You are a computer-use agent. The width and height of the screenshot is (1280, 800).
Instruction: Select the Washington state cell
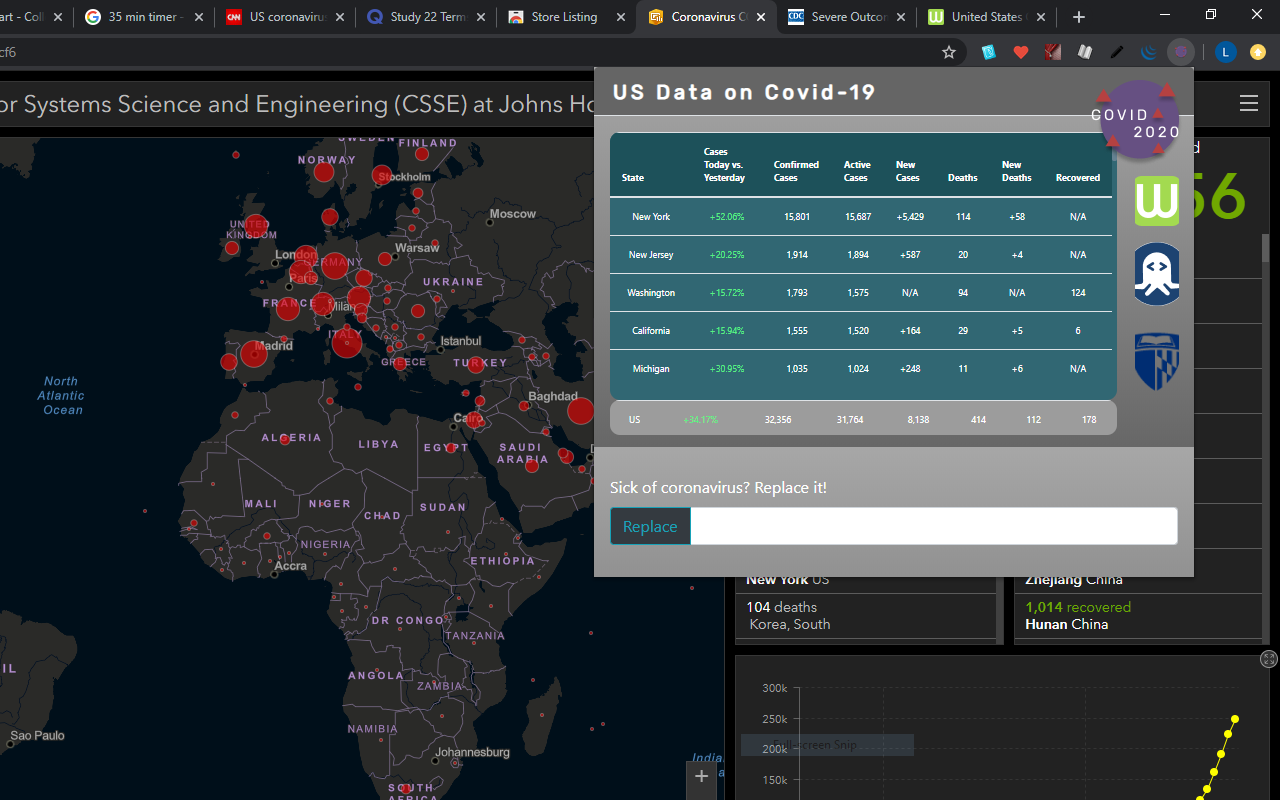651,293
